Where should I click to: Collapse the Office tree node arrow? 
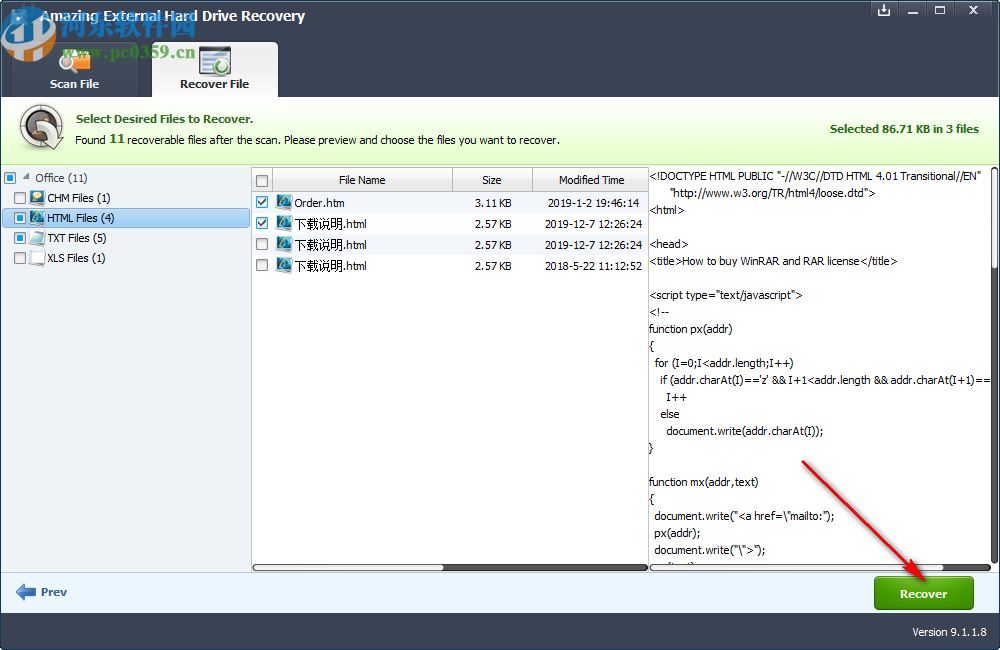point(26,176)
